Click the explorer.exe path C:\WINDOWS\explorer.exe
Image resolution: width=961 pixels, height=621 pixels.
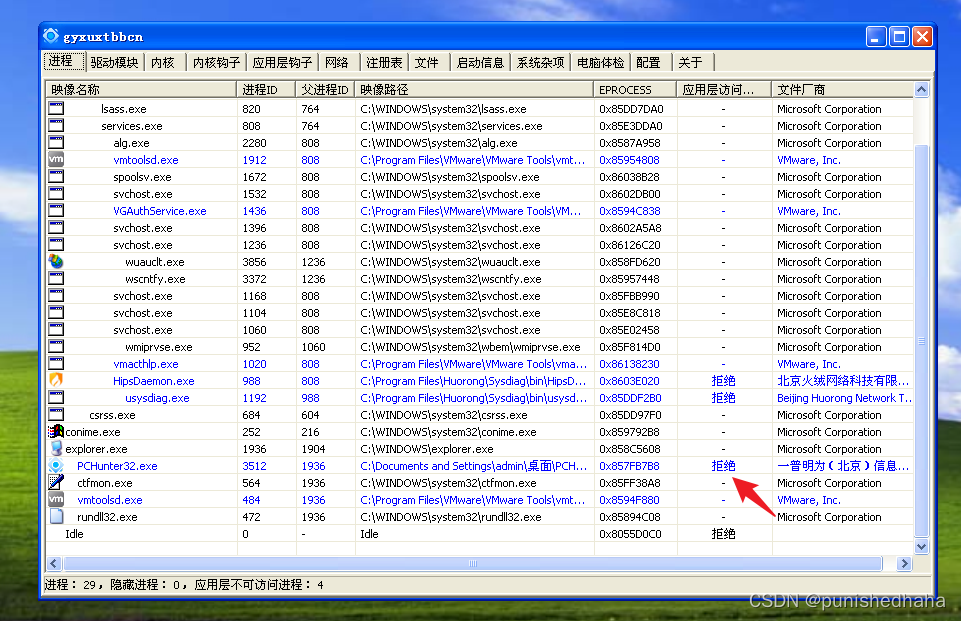(x=427, y=449)
